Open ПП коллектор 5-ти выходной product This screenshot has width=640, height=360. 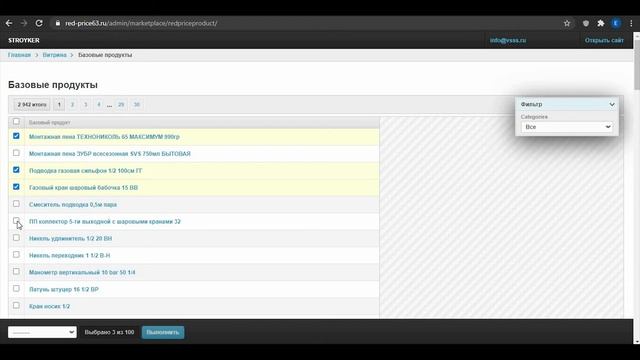(104, 222)
